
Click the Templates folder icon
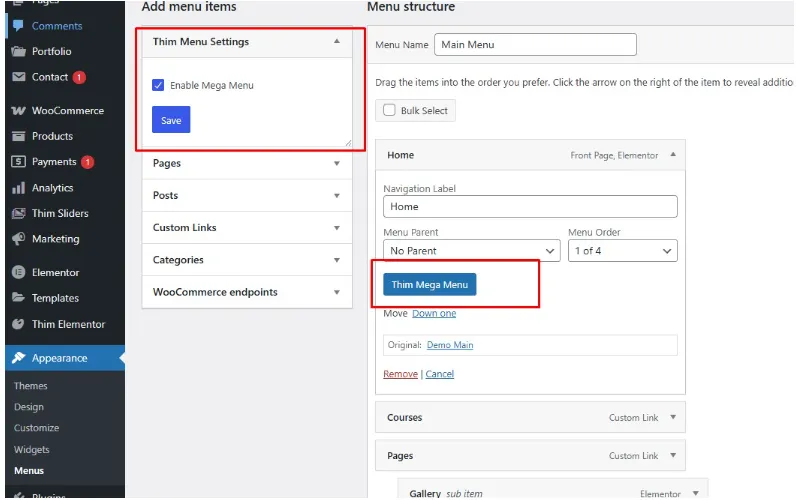tap(18, 298)
